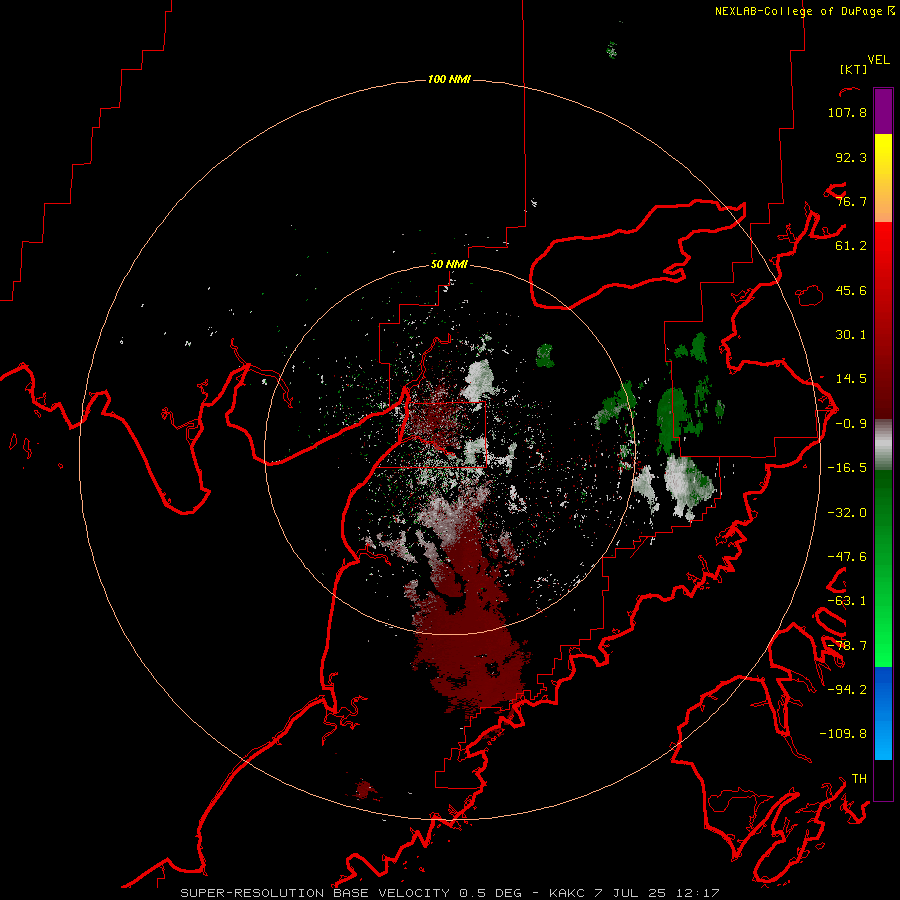Click the 30.1 legend value
This screenshot has width=900, height=900.
[851, 335]
